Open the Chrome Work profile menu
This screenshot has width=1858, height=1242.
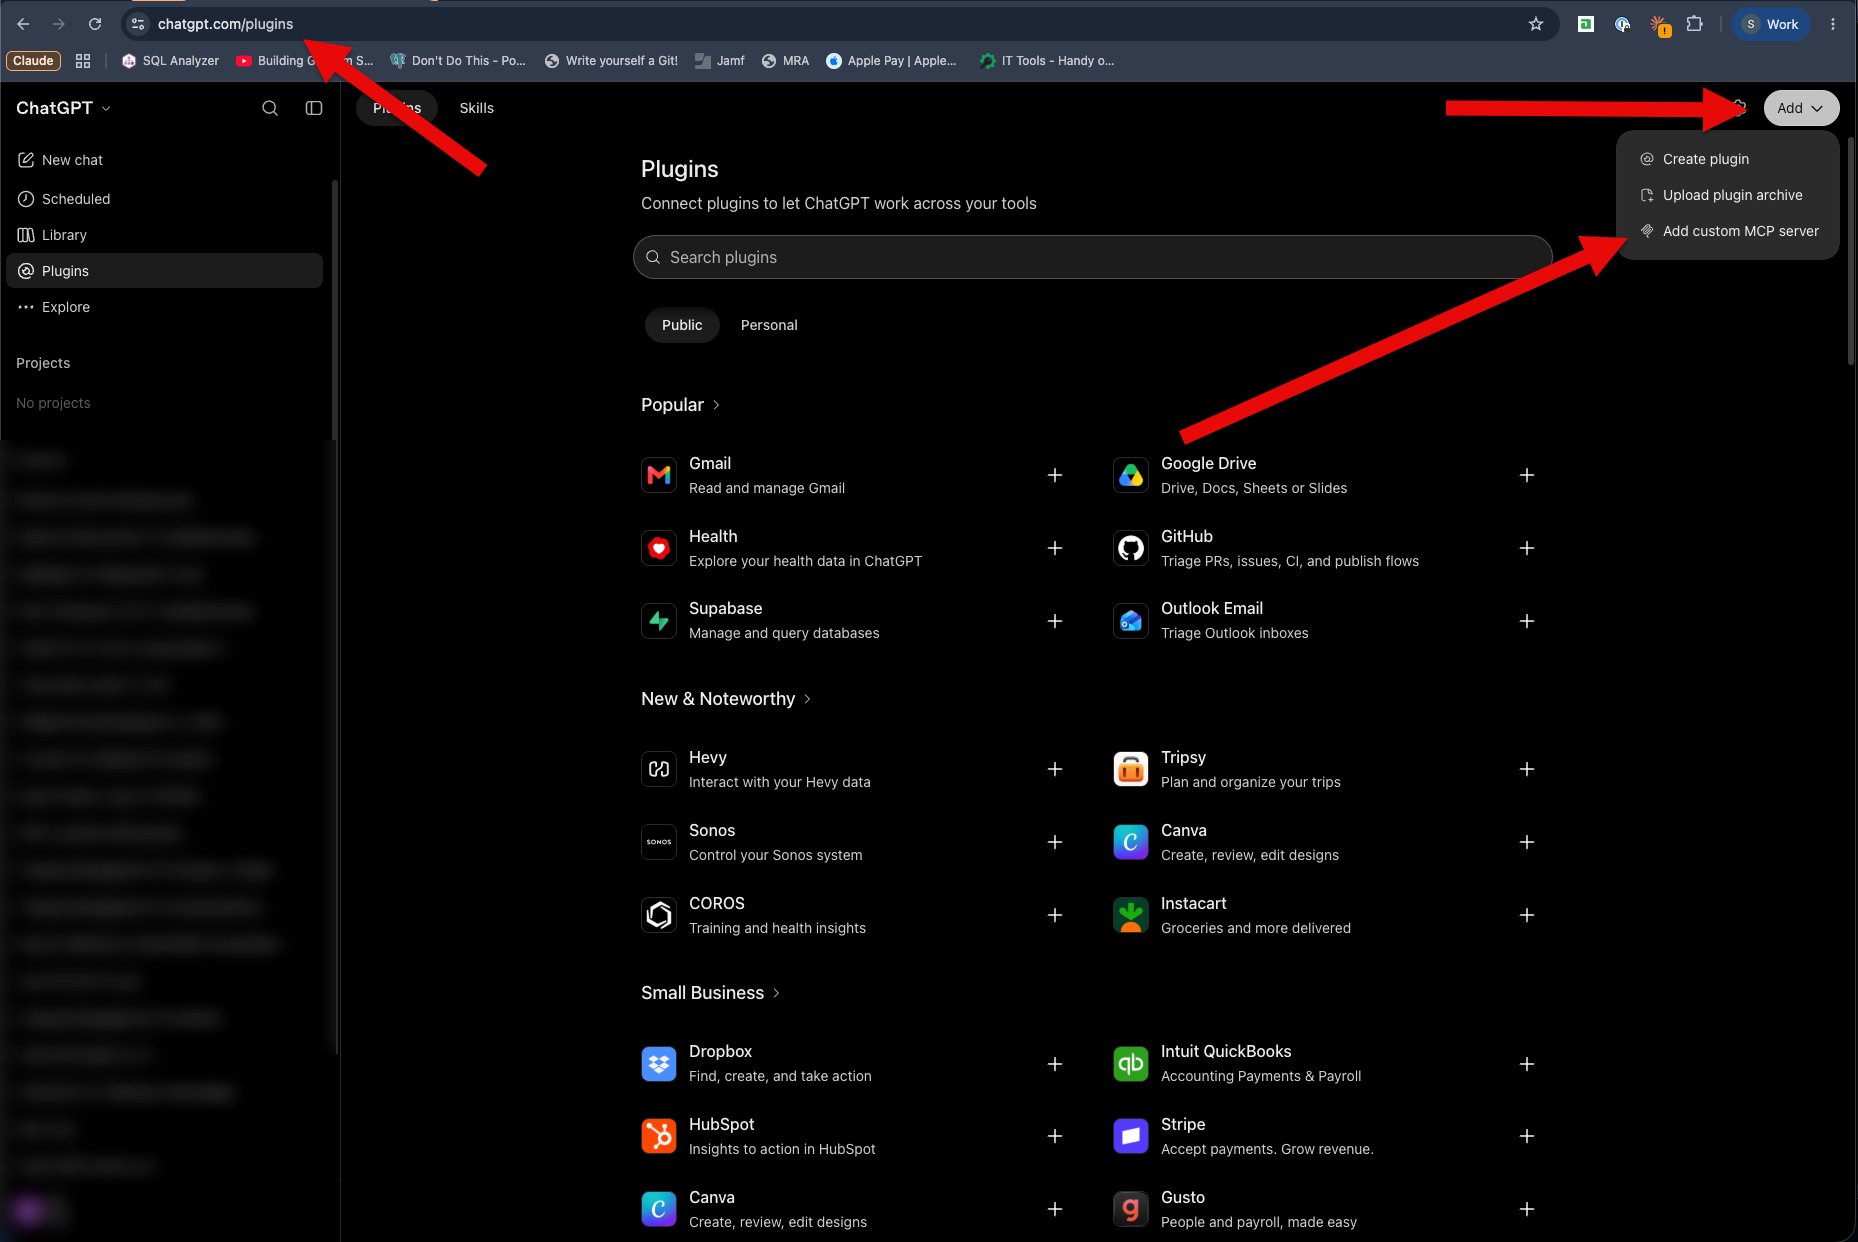(1771, 24)
